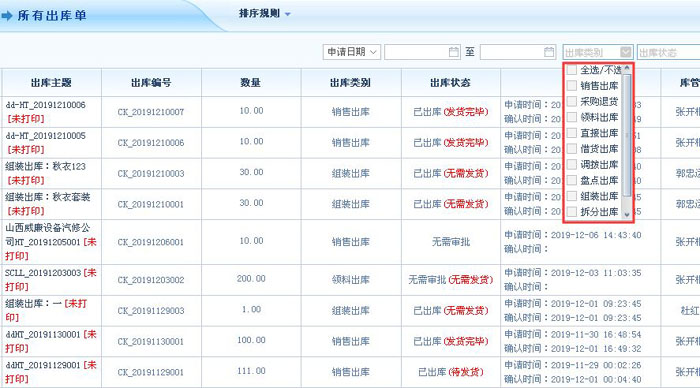
Task: Open outbound order CK_20191210007
Action: [x=151, y=112]
